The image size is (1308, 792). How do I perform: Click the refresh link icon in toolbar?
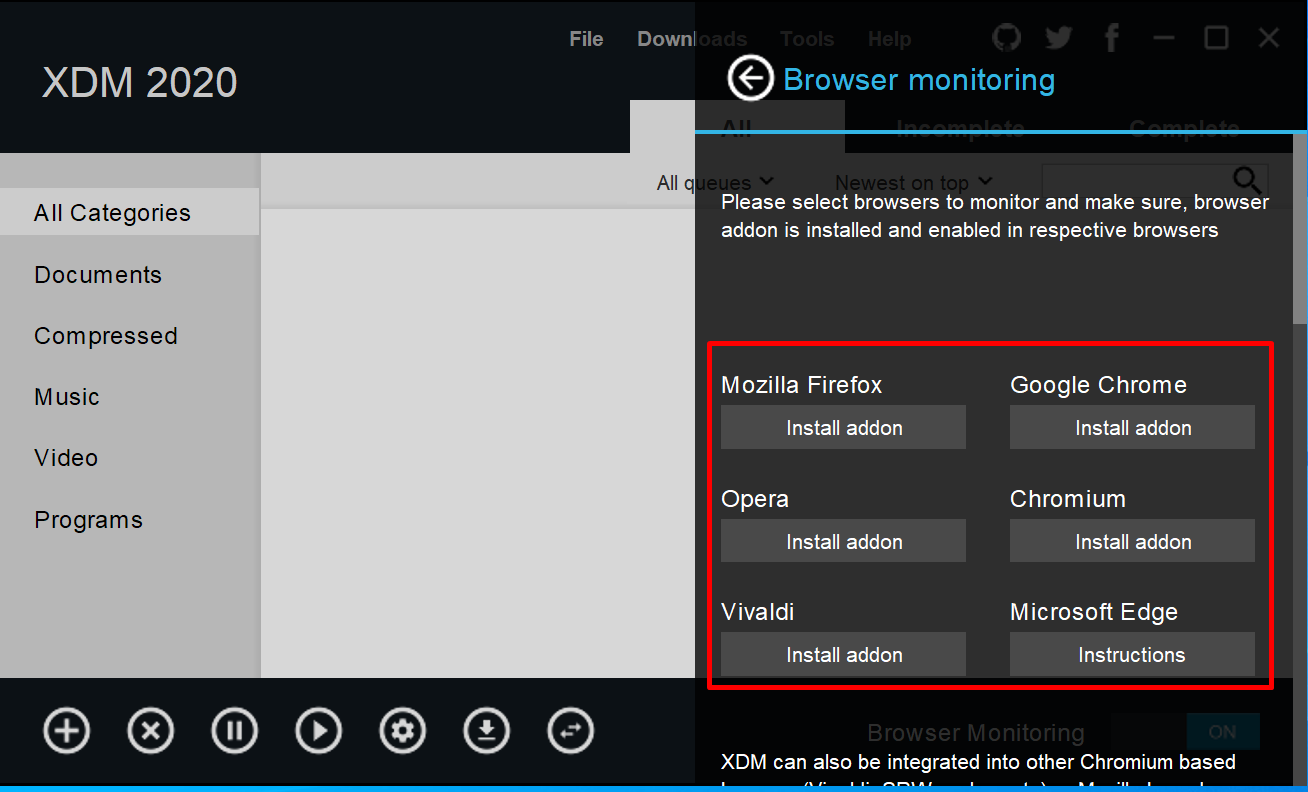[570, 730]
